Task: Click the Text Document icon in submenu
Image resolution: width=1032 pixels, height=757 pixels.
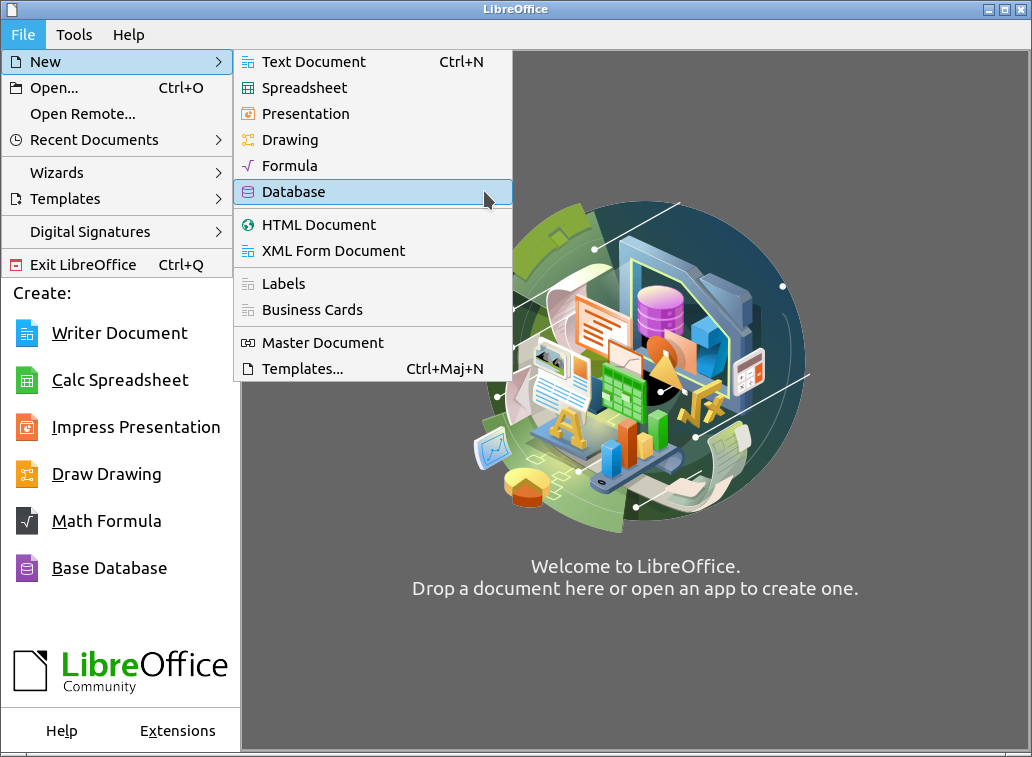Action: click(248, 62)
